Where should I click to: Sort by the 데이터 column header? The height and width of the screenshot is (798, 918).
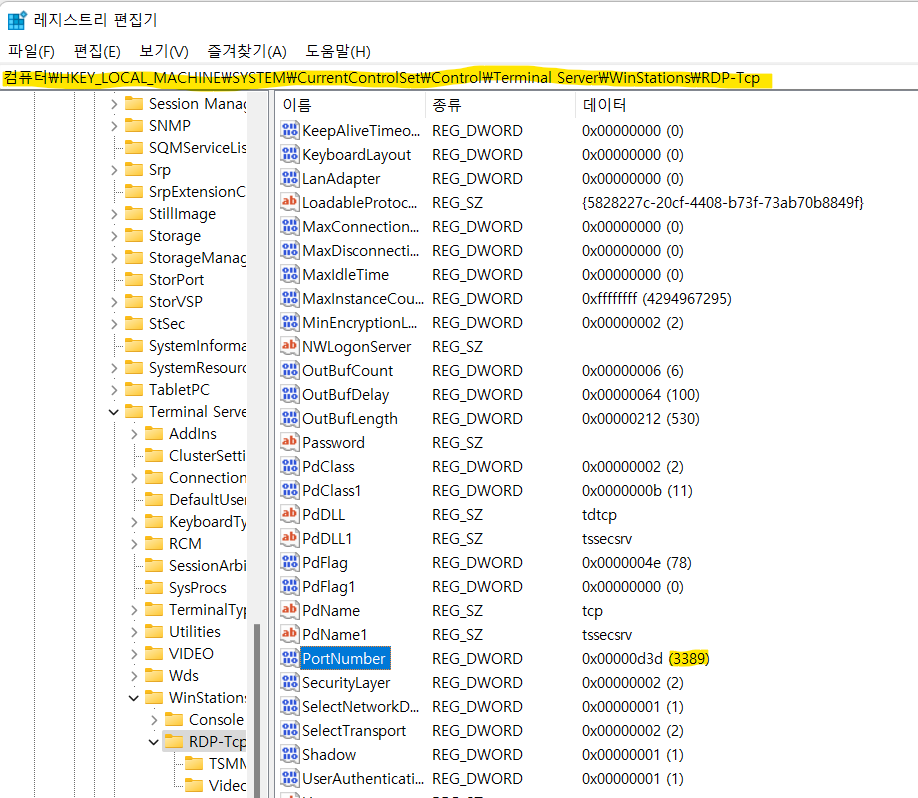746,105
